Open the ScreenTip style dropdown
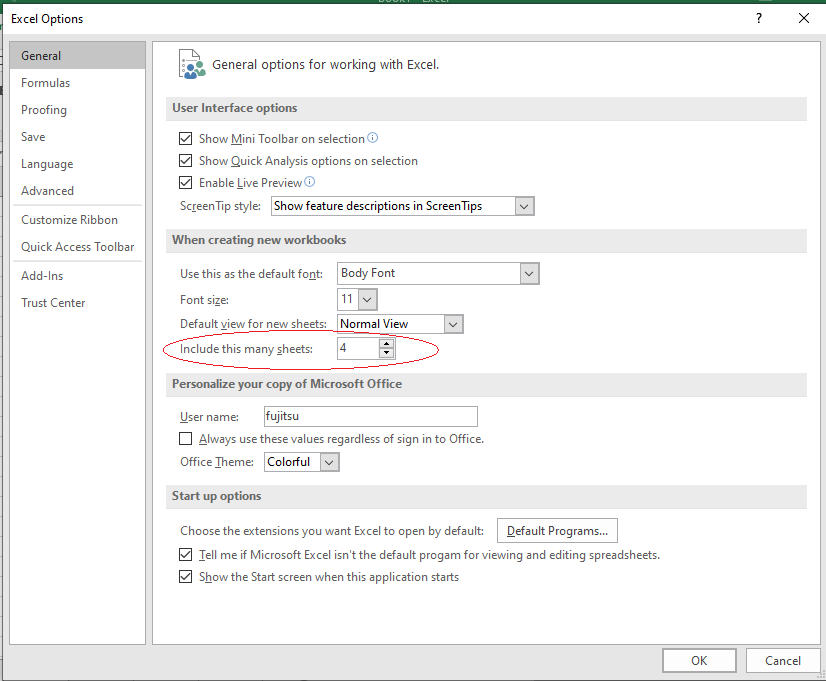The height and width of the screenshot is (681, 826). [525, 206]
